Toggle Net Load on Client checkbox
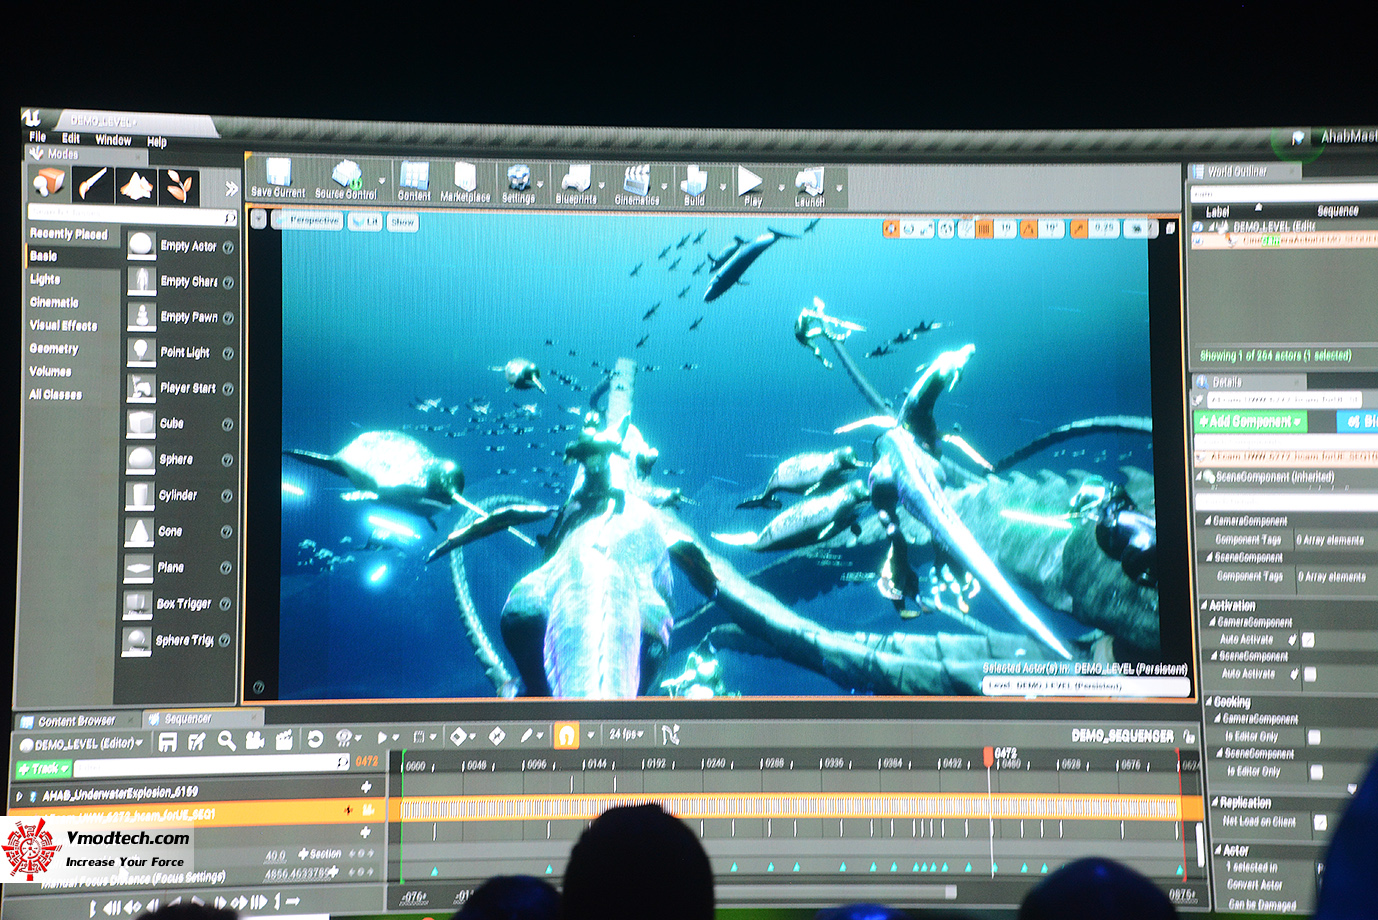Screen dimensions: 1378x920 coord(1320,822)
